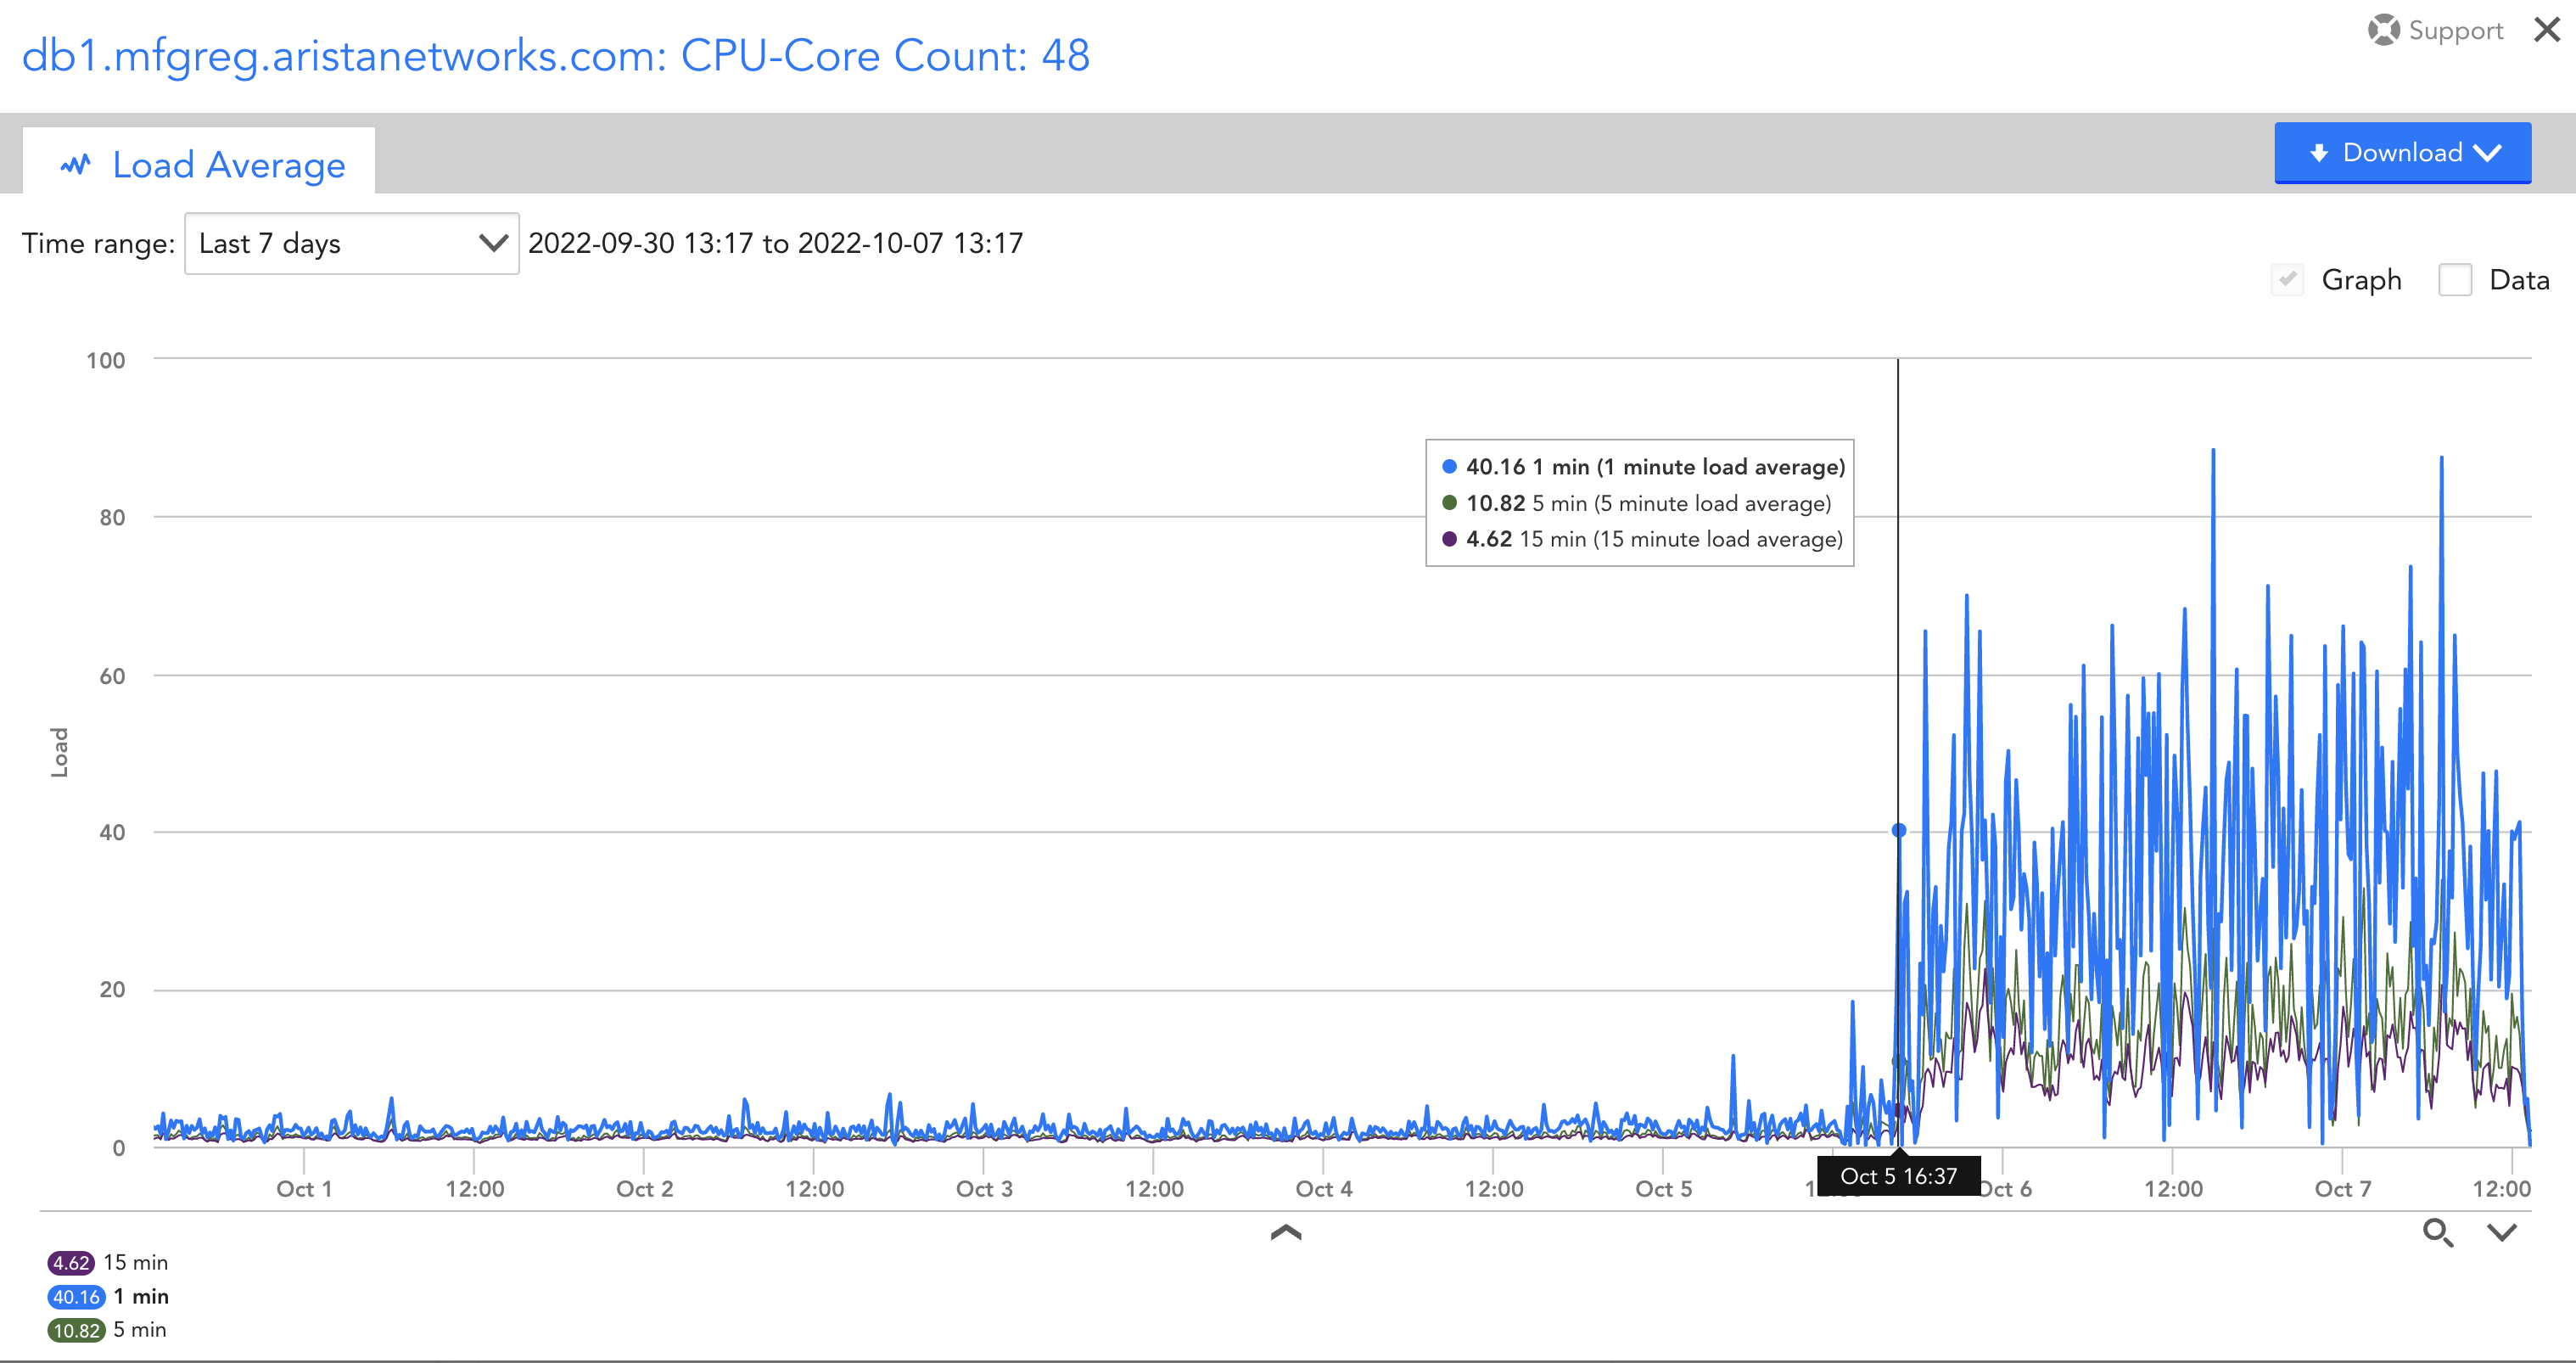Viewport: 2576px width, 1363px height.
Task: Open the Last 7 days time range dropdown
Action: pyautogui.click(x=351, y=243)
